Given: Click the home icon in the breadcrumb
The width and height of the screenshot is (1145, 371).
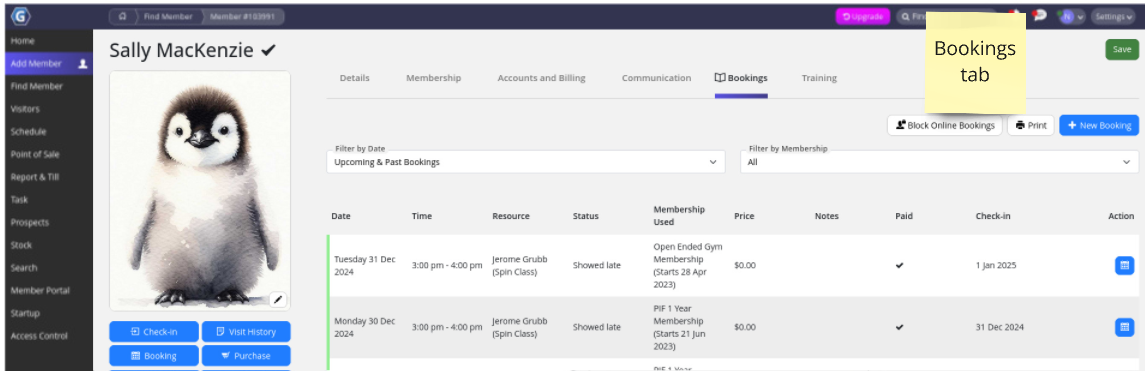Looking at the screenshot, I should pos(123,16).
